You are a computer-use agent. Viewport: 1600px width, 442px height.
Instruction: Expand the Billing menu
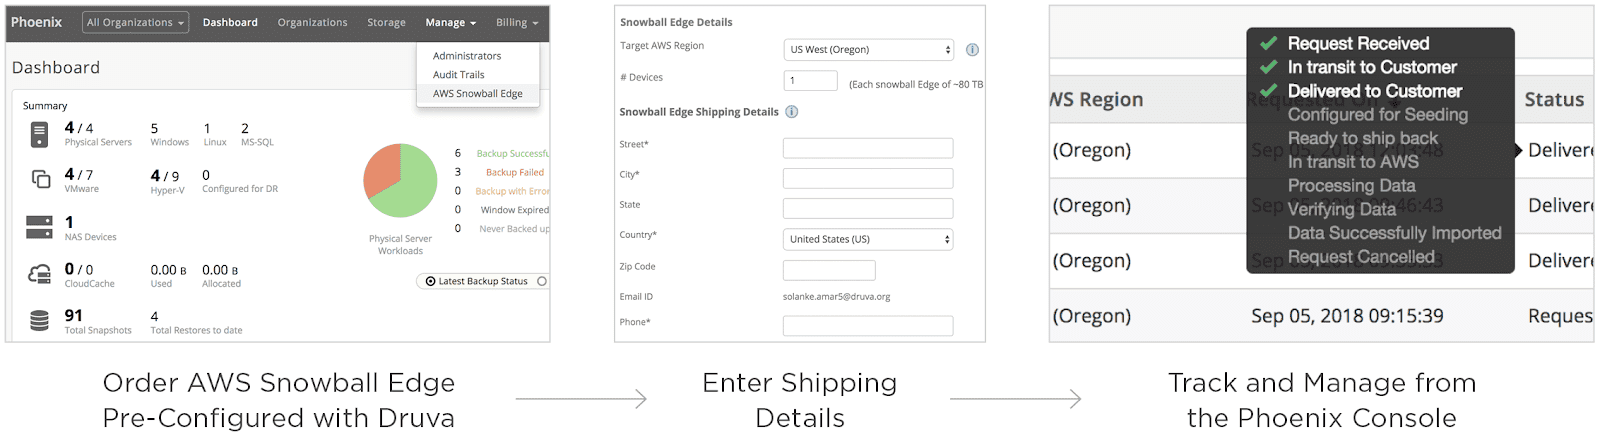[x=517, y=23]
